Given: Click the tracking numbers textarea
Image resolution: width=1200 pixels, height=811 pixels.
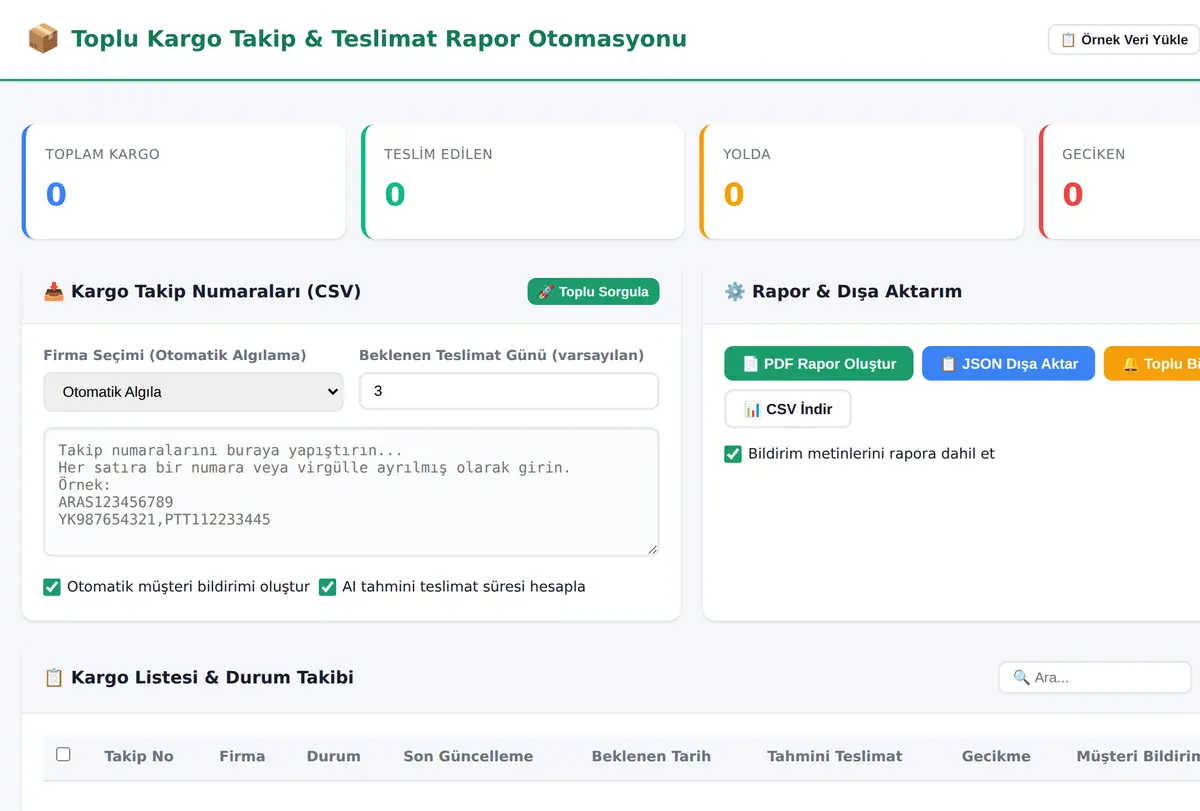Looking at the screenshot, I should (x=351, y=492).
